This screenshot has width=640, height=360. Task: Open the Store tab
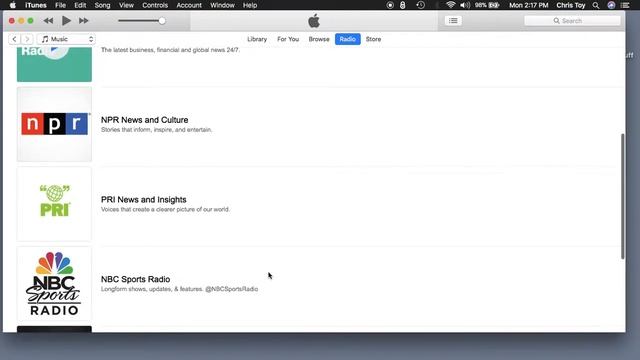tap(373, 39)
